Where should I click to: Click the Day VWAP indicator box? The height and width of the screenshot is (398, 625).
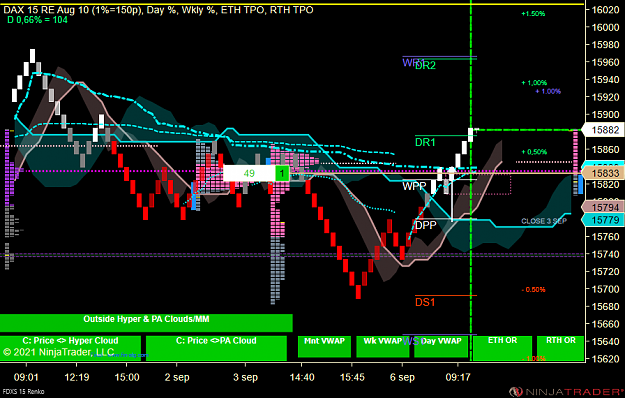coord(441,347)
